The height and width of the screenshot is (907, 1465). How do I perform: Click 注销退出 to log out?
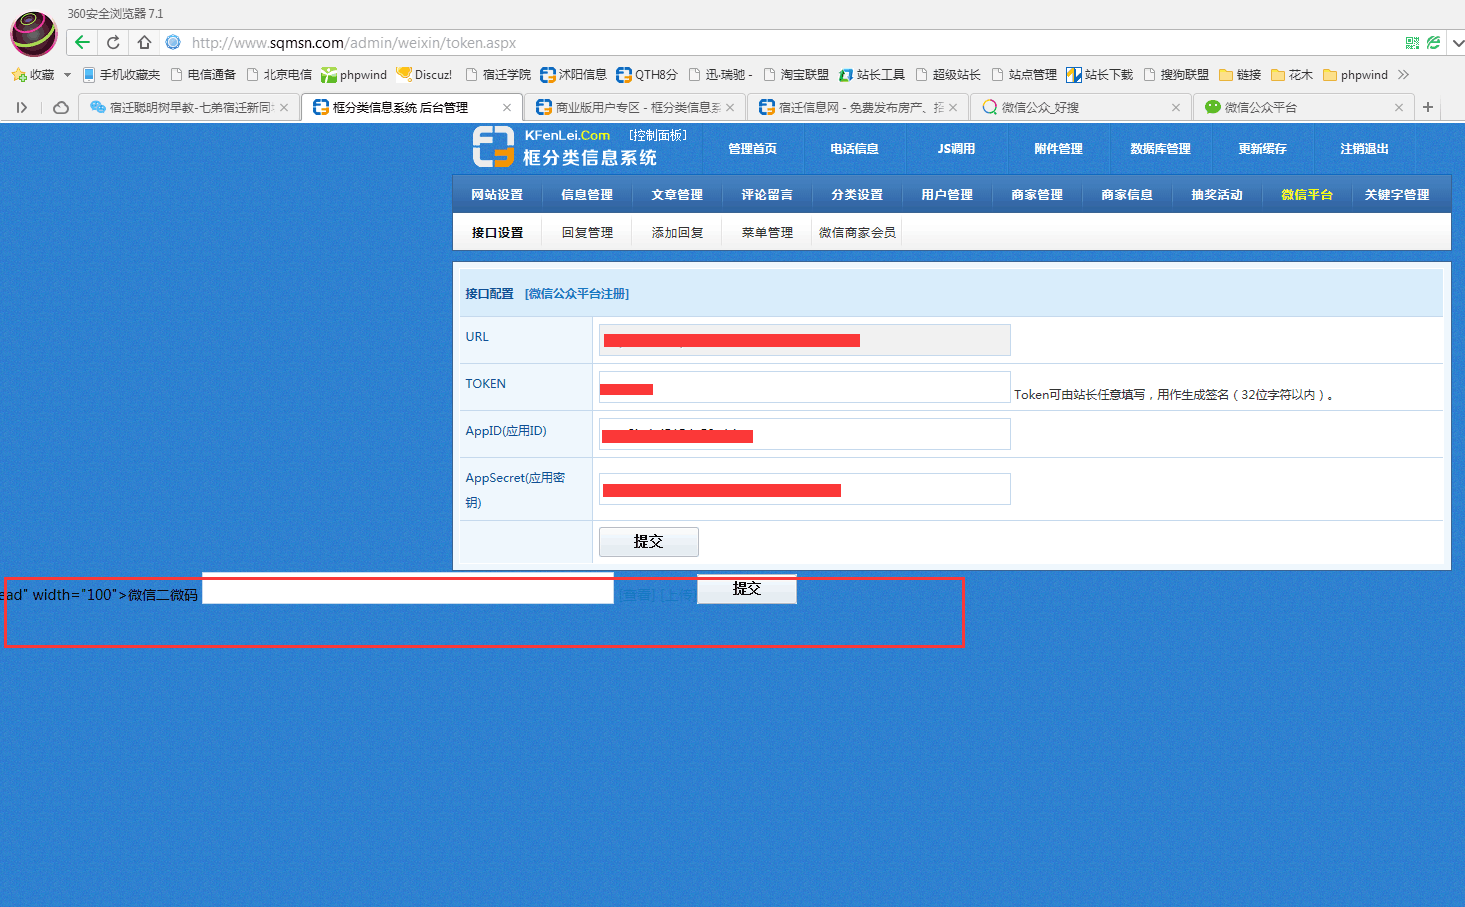pos(1364,149)
